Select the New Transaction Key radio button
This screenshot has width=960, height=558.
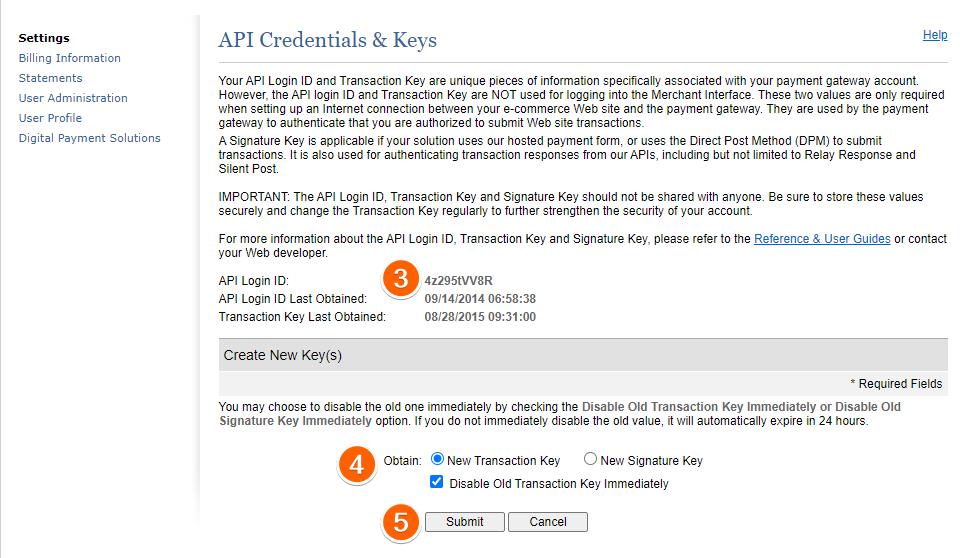437,460
